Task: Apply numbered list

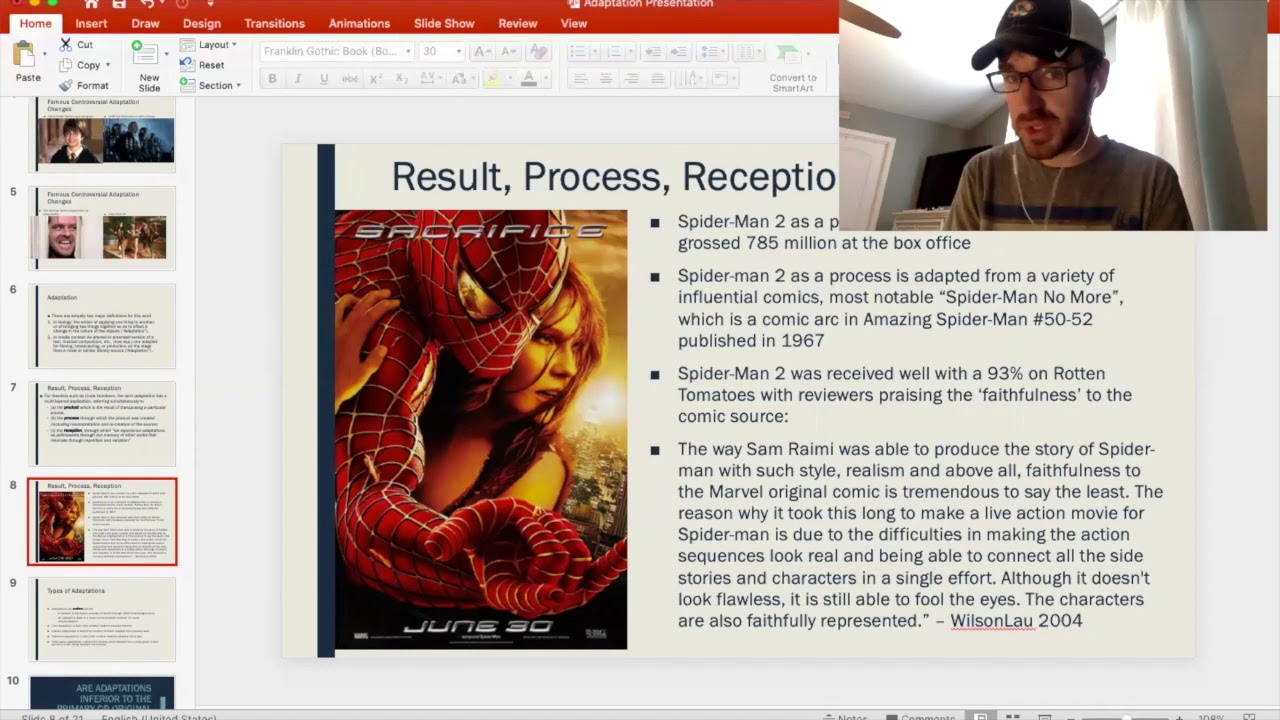Action: point(617,51)
